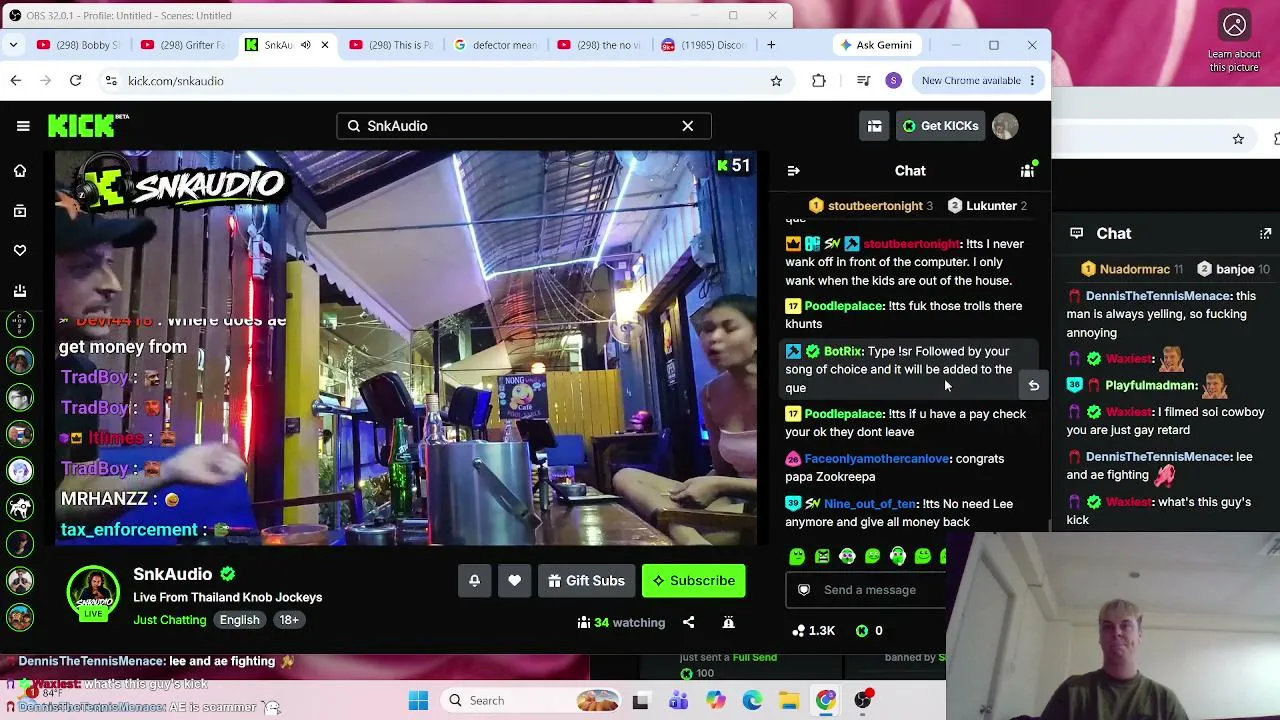Switch to the defector meaning Google tab
This screenshot has height=720, width=1280.
(x=496, y=45)
